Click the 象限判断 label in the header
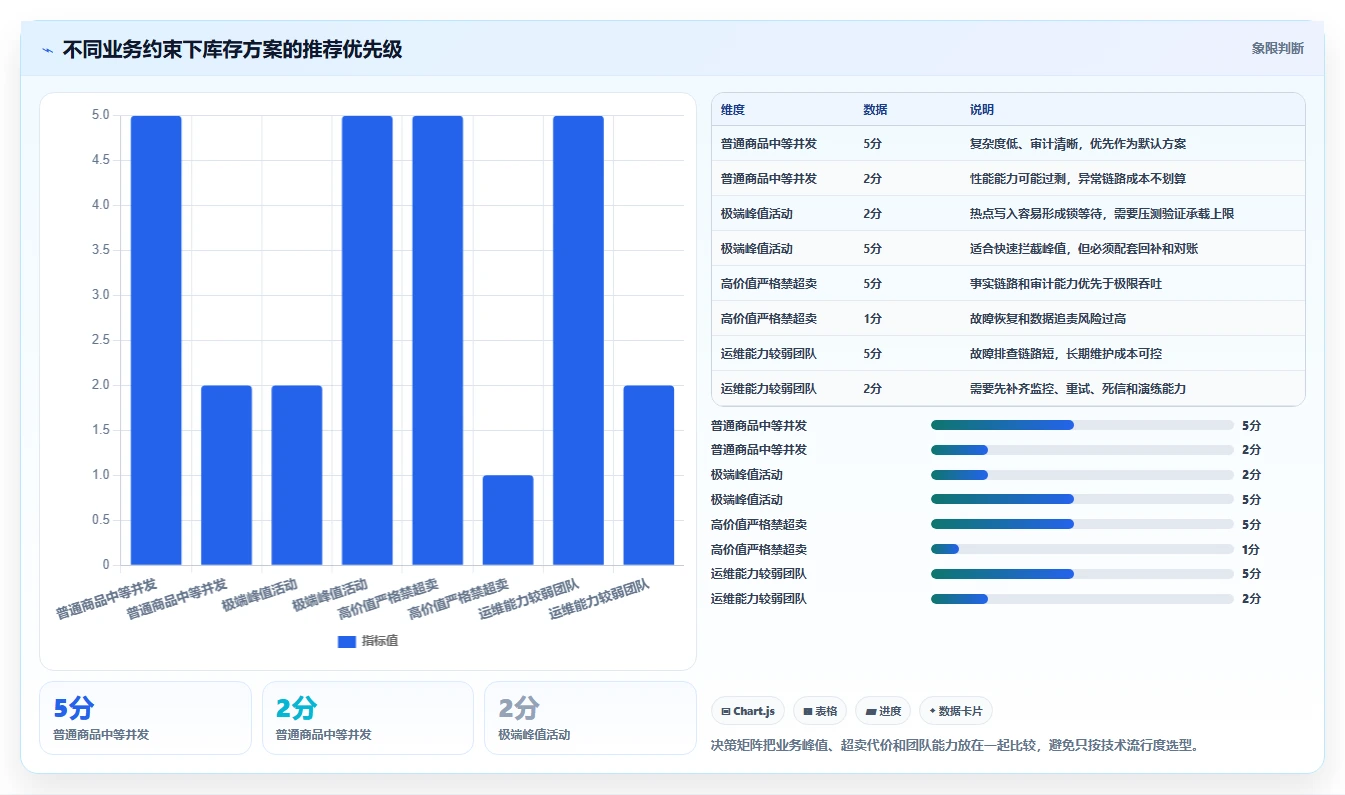Image resolution: width=1345 pixels, height=795 pixels. coord(1277,48)
